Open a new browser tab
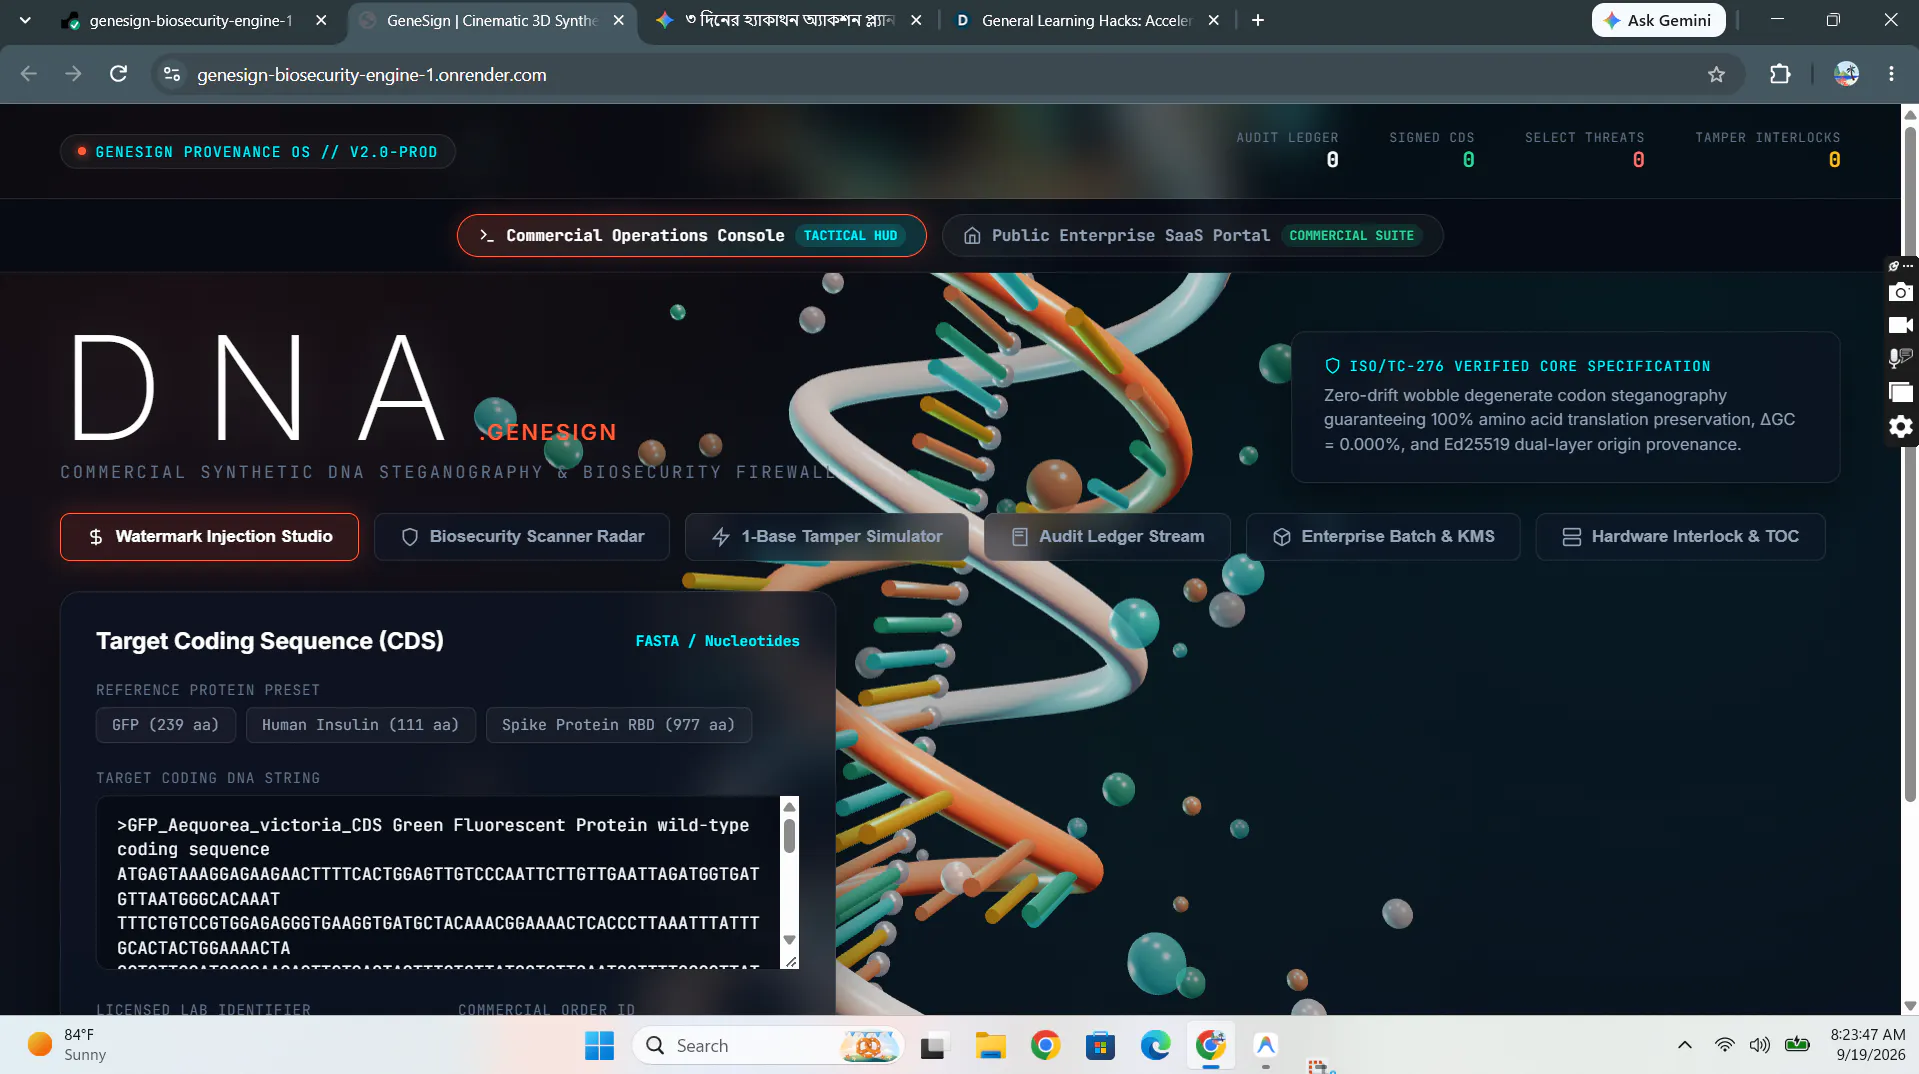This screenshot has height=1074, width=1919. click(x=1258, y=20)
